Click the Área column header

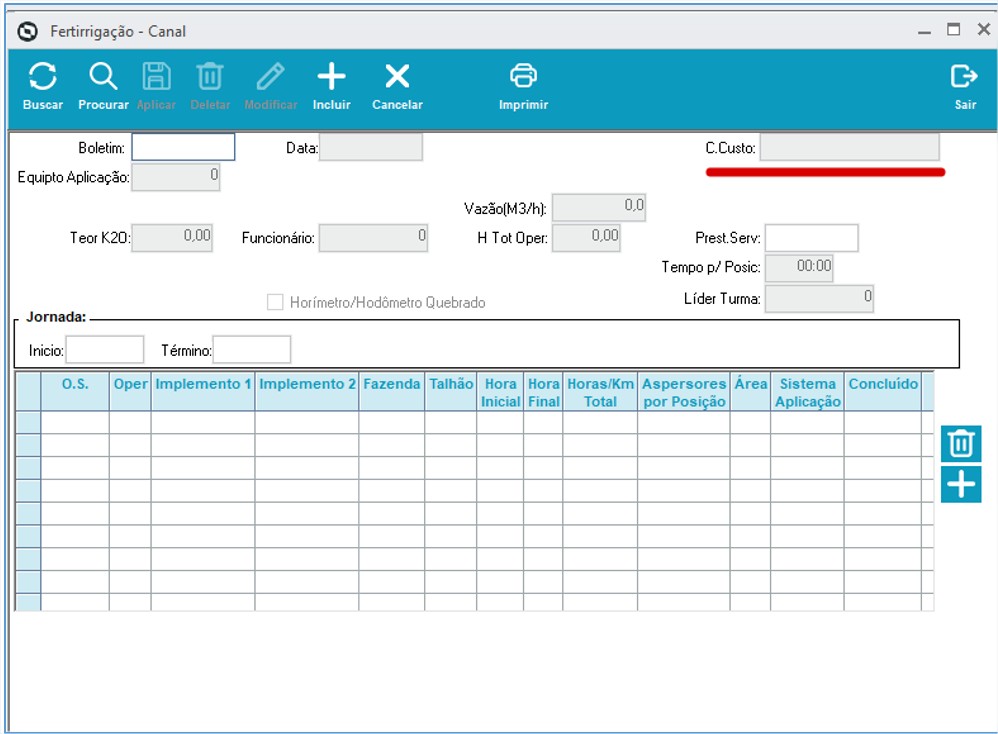point(750,392)
